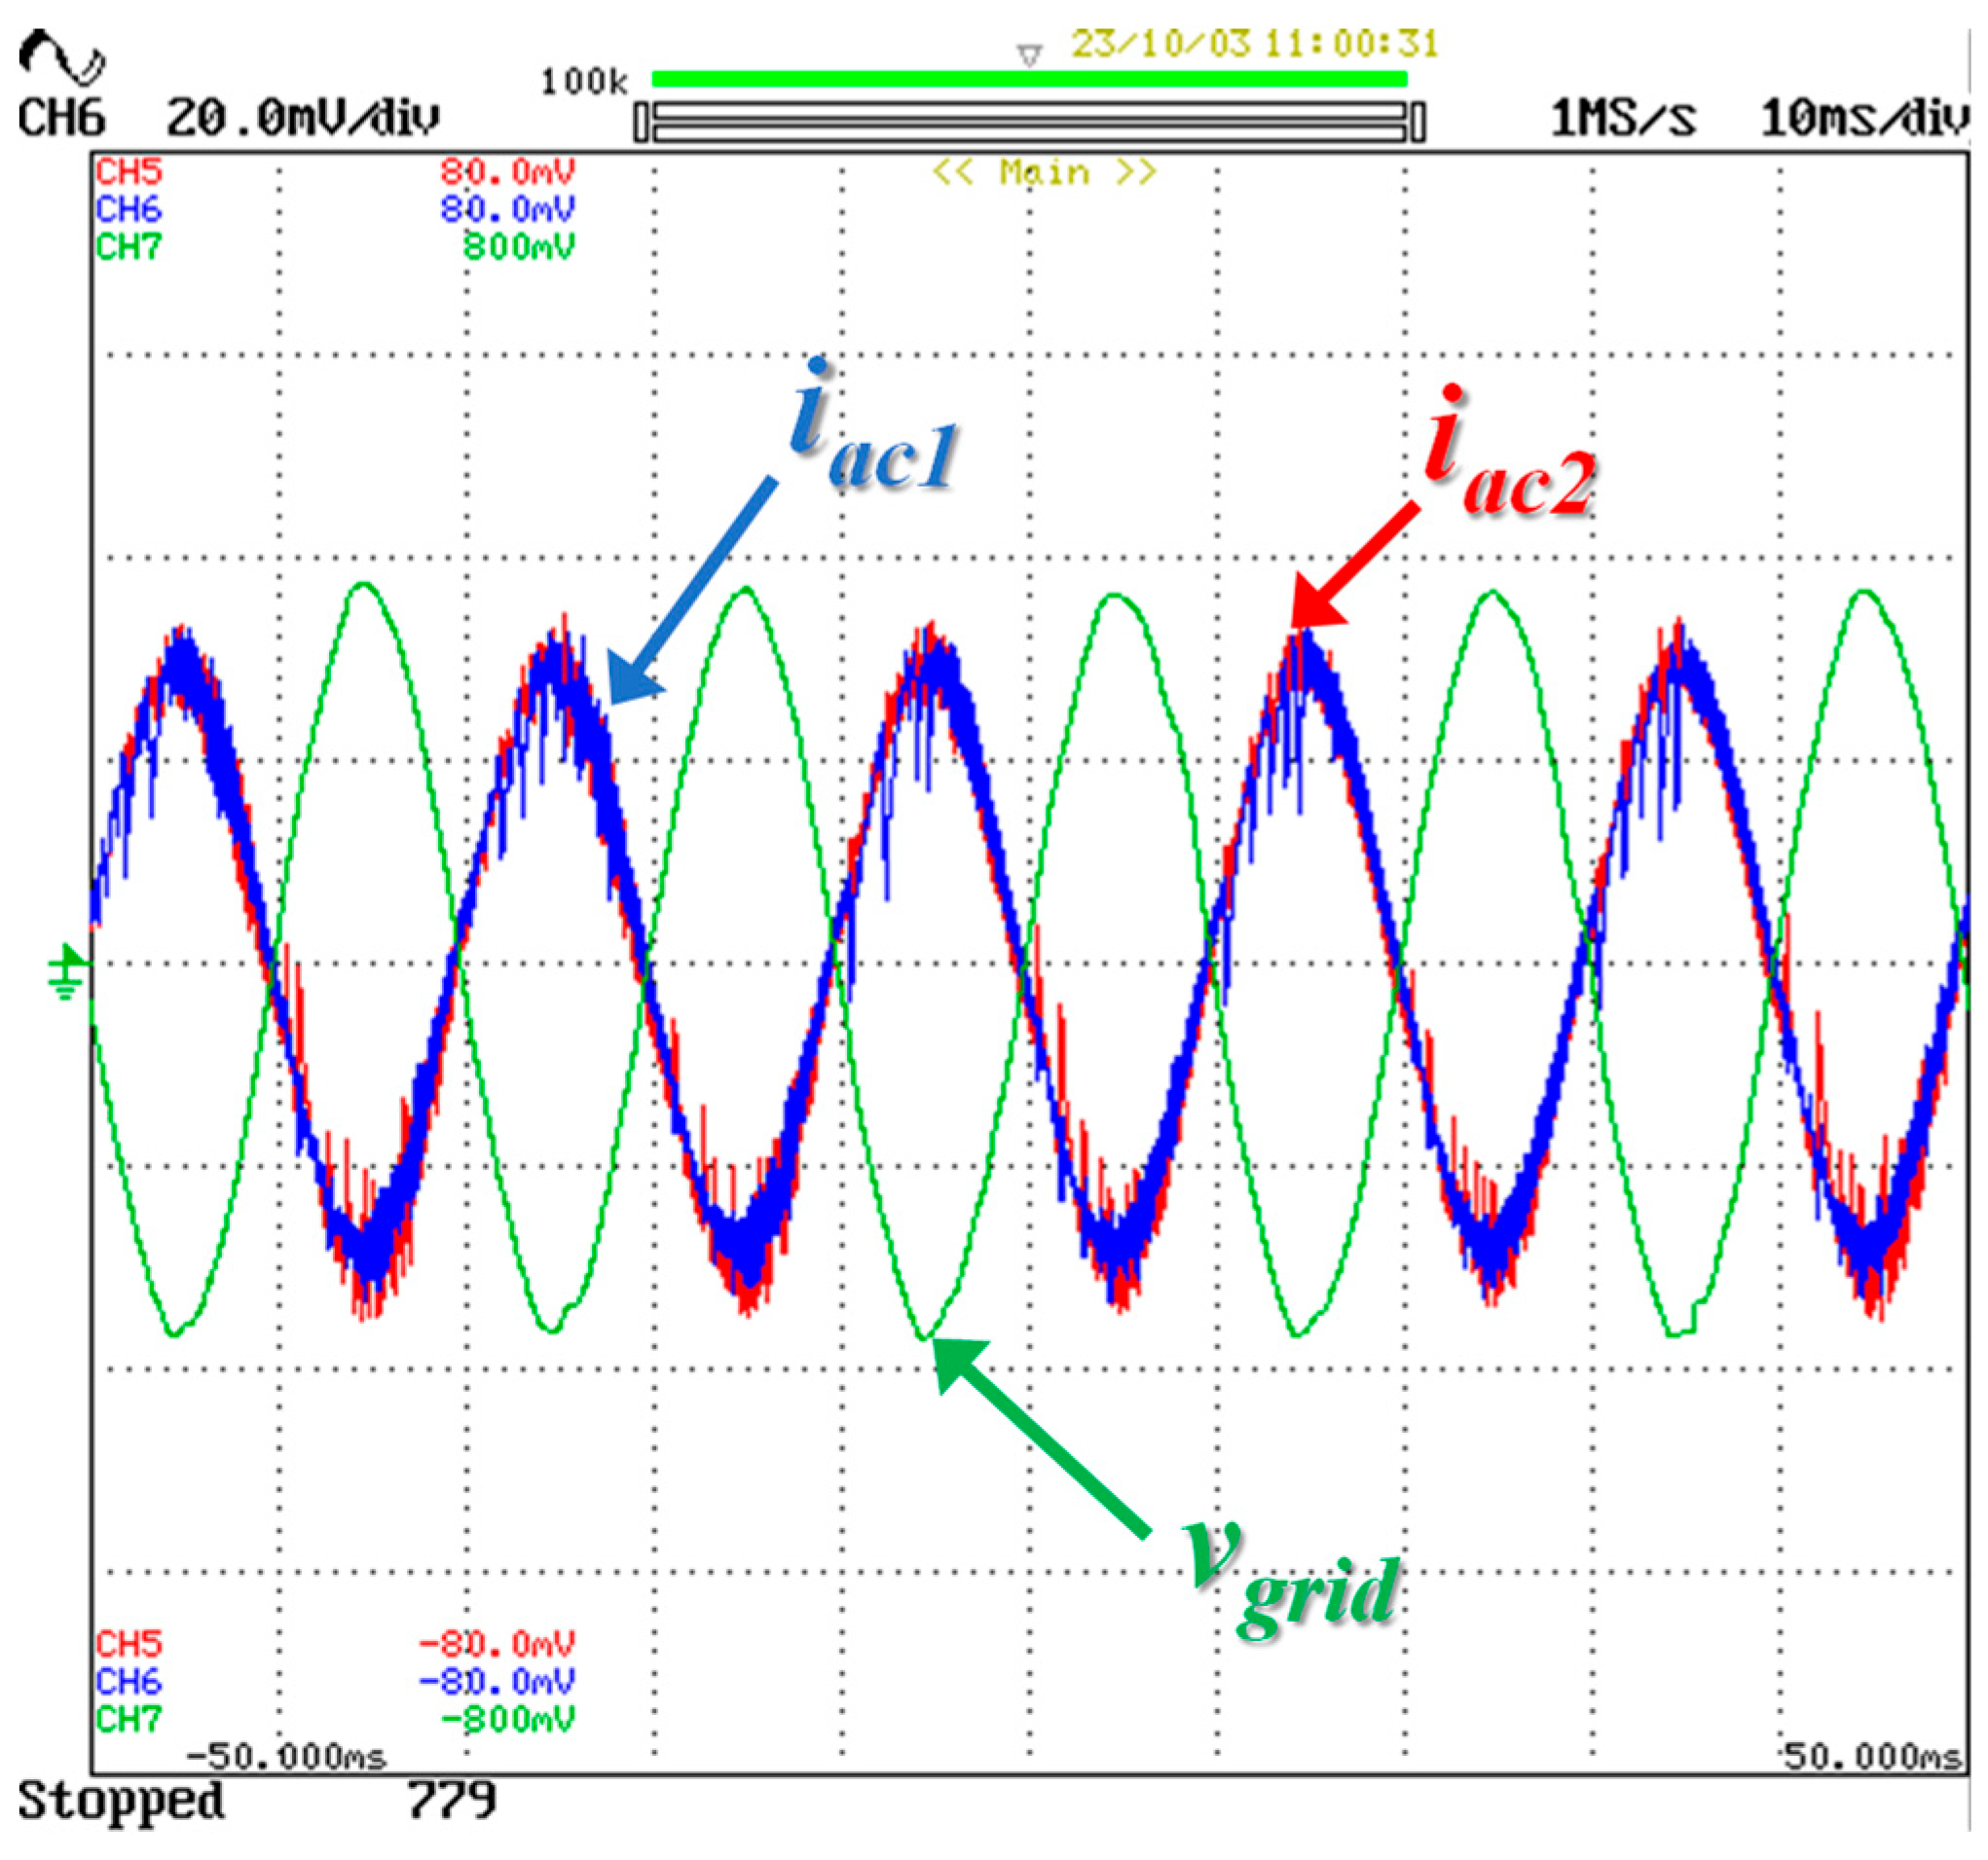Select the Main window label
The width and height of the screenshot is (1988, 1860).
coord(1044,173)
